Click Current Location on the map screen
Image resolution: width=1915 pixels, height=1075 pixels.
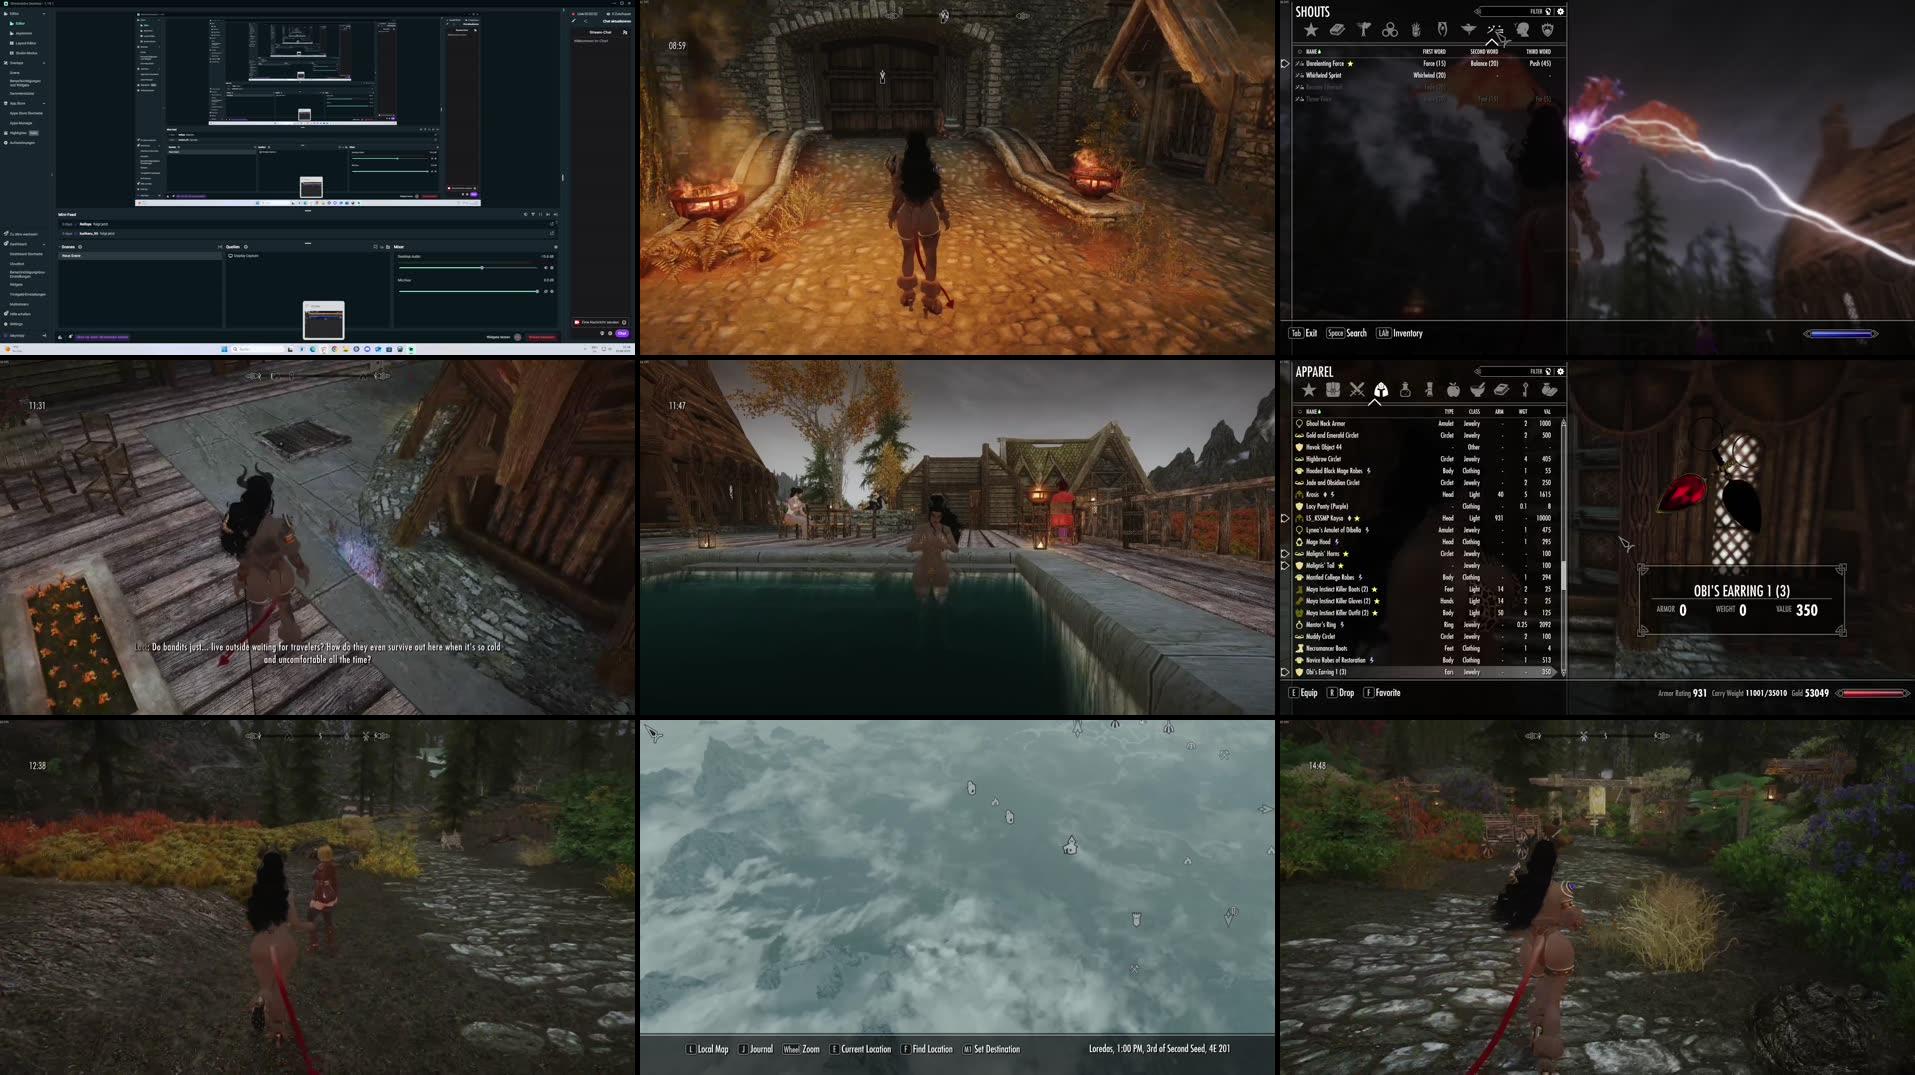(x=860, y=1049)
